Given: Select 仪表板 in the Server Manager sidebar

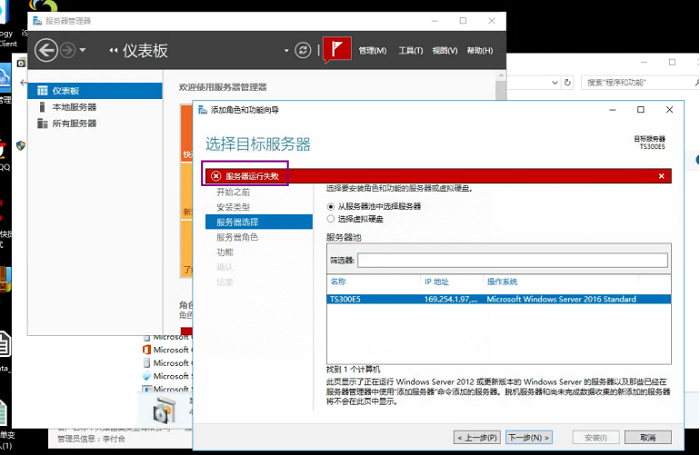Looking at the screenshot, I should (x=95, y=91).
